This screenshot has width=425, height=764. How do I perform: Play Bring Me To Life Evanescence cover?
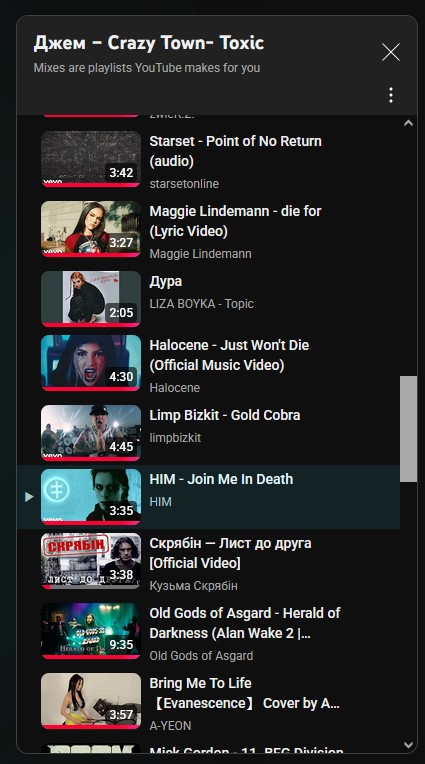tap(245, 693)
